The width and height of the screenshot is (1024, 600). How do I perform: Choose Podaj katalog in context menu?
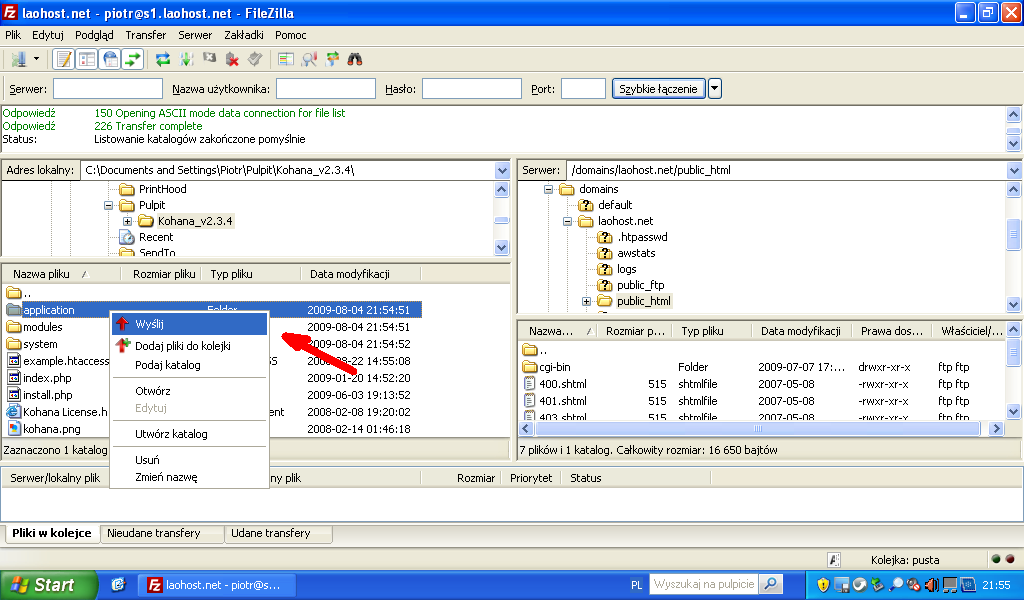click(x=189, y=365)
